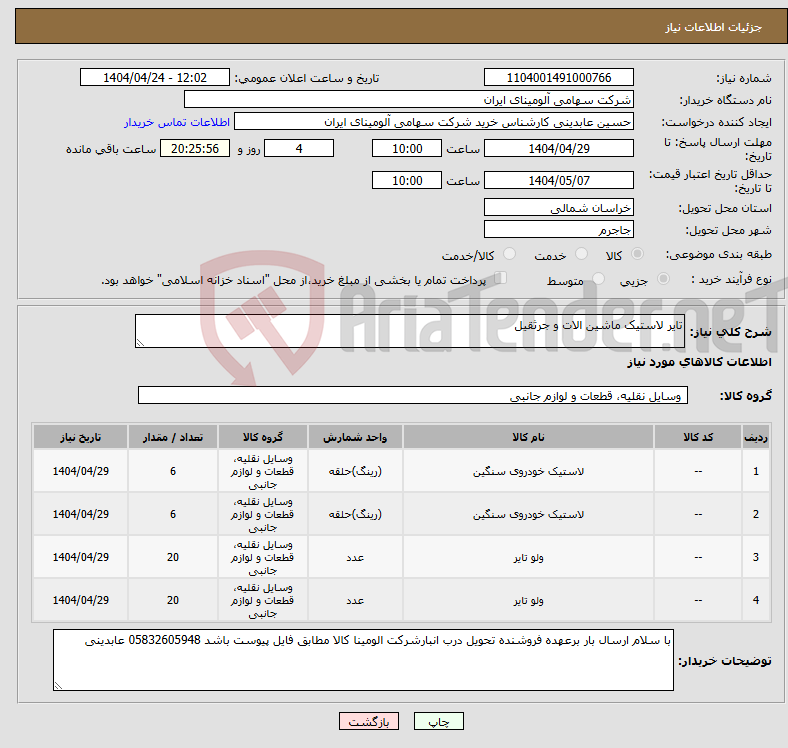The image size is (788, 748).
Task: Click the گروه کالا column header
Action: [263, 437]
